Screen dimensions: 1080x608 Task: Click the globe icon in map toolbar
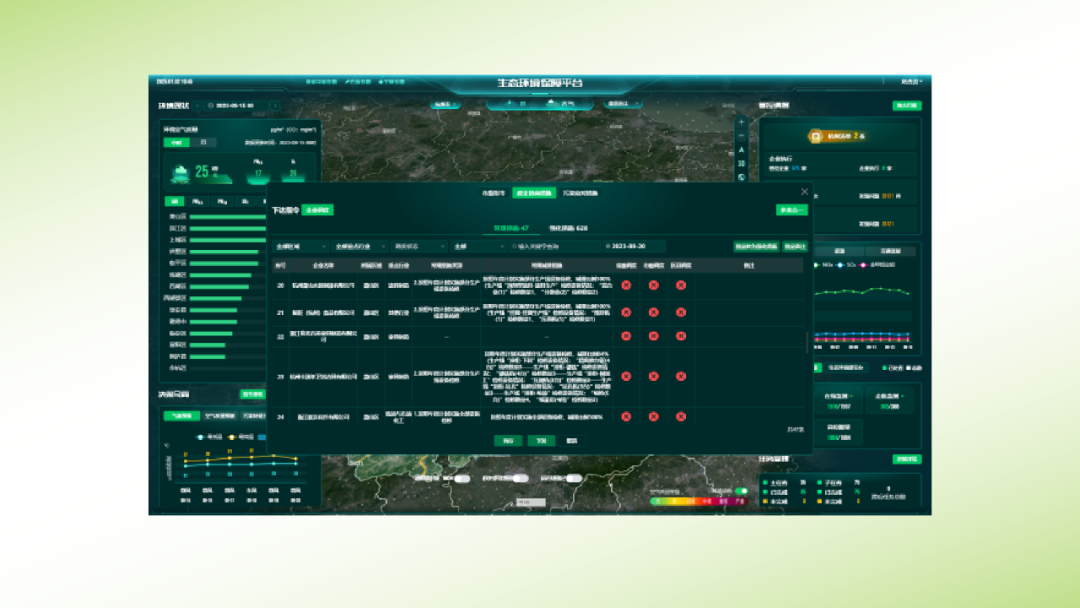click(x=741, y=177)
